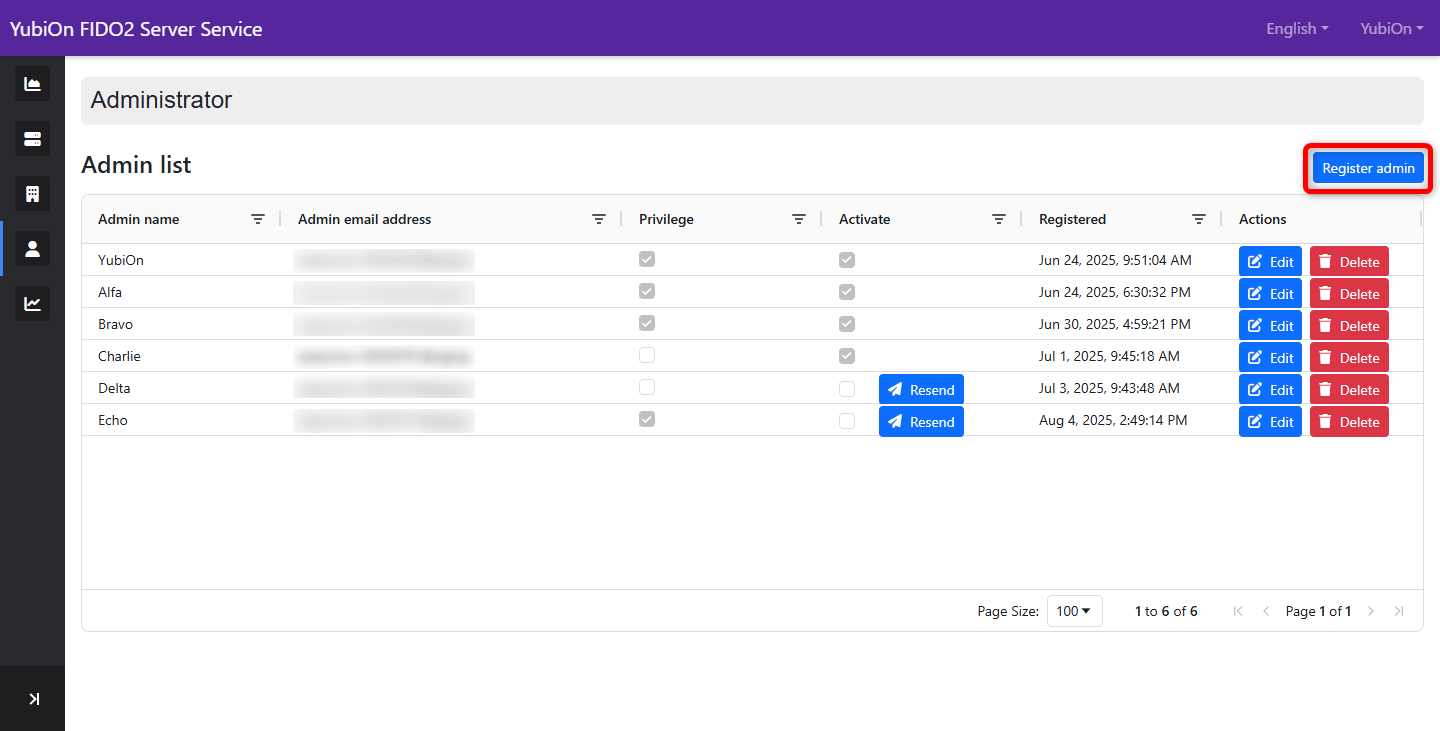Resend the activation email to Delta
The height and width of the screenshot is (731, 1440).
click(x=921, y=390)
